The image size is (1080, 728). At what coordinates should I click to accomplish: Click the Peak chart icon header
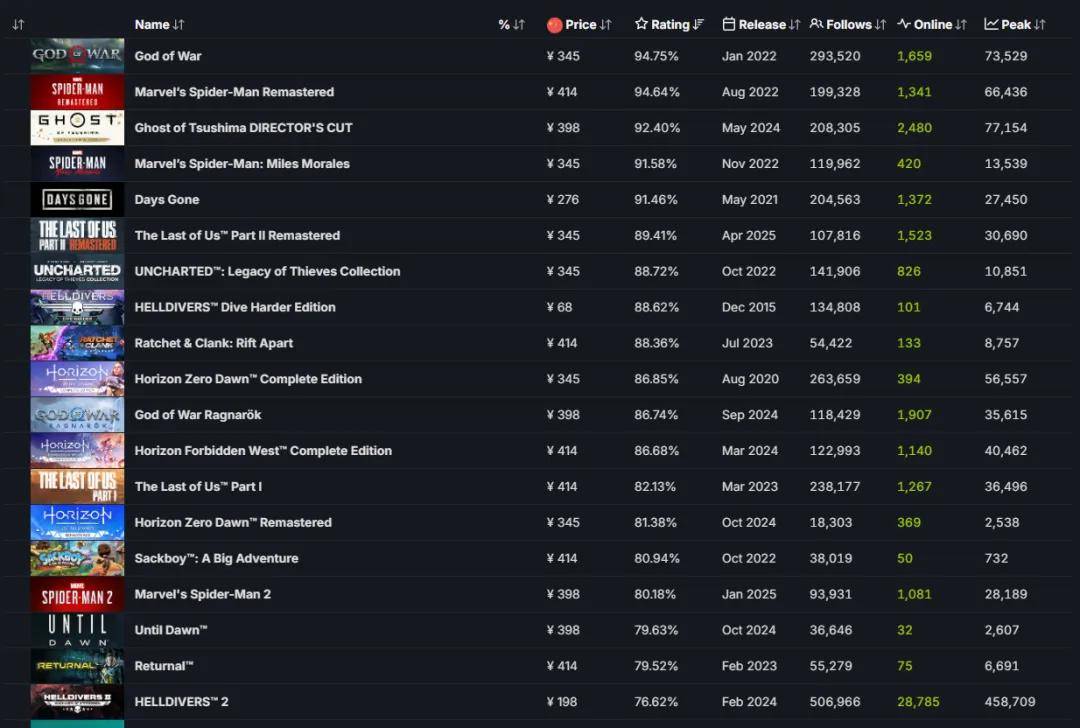991,24
